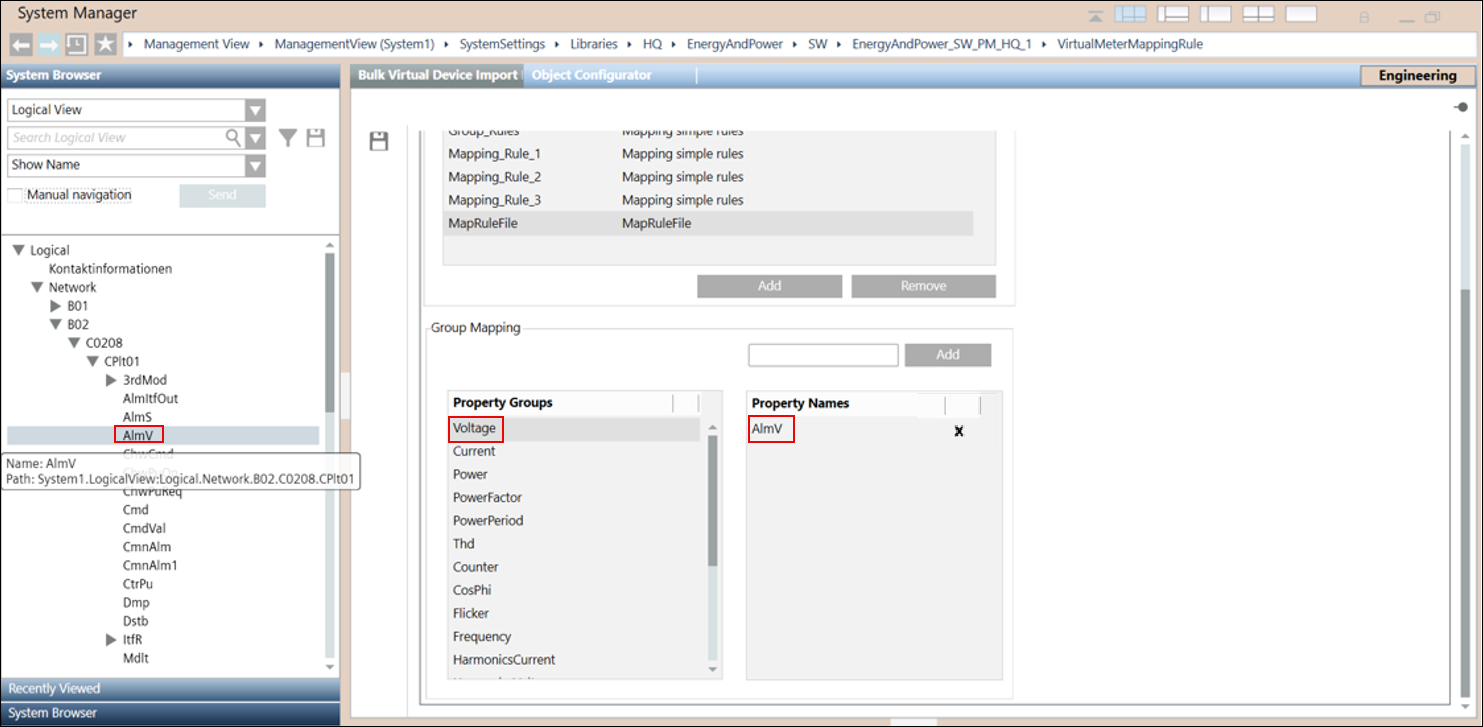
Task: Open the Show Name dropdown
Action: pos(256,165)
